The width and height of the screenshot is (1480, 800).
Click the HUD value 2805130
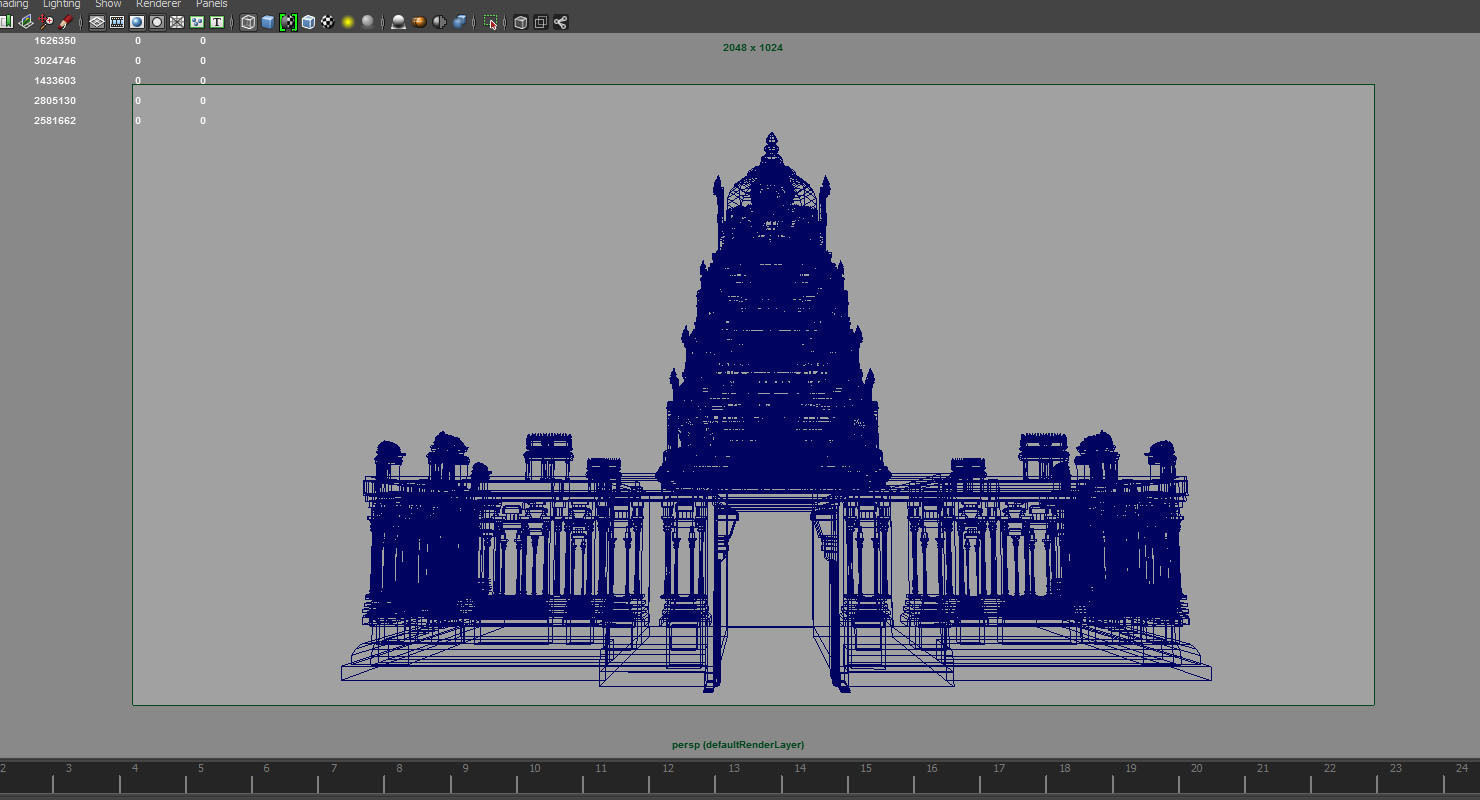tap(55, 101)
